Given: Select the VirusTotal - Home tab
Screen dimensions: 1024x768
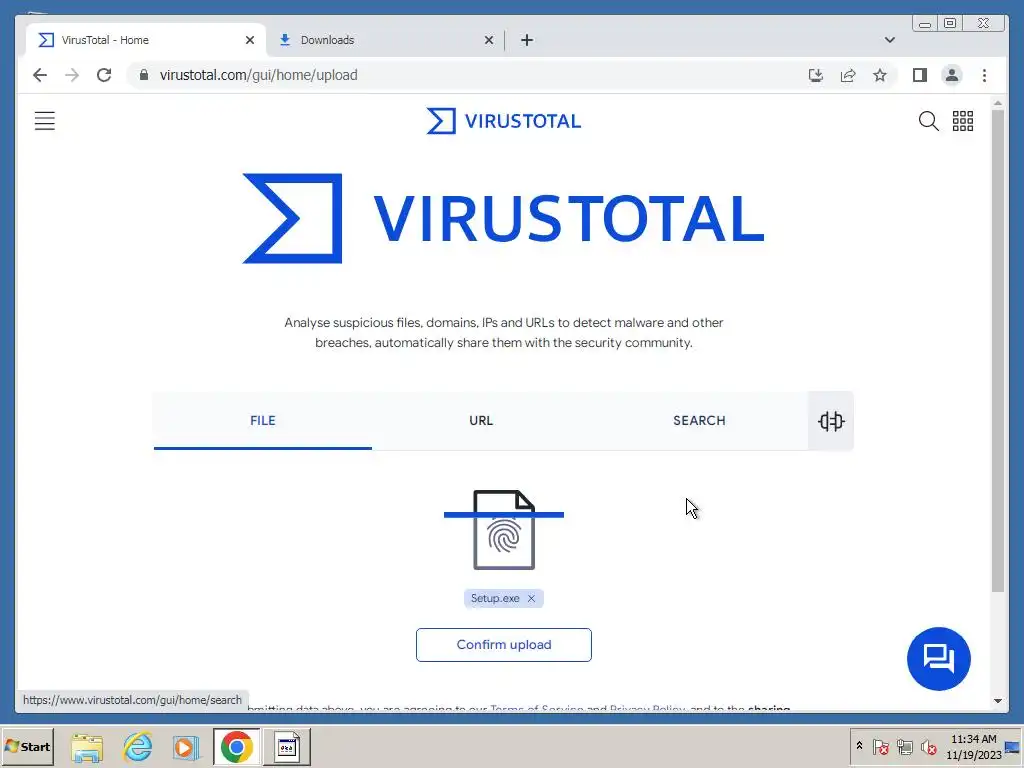Looking at the screenshot, I should (146, 40).
